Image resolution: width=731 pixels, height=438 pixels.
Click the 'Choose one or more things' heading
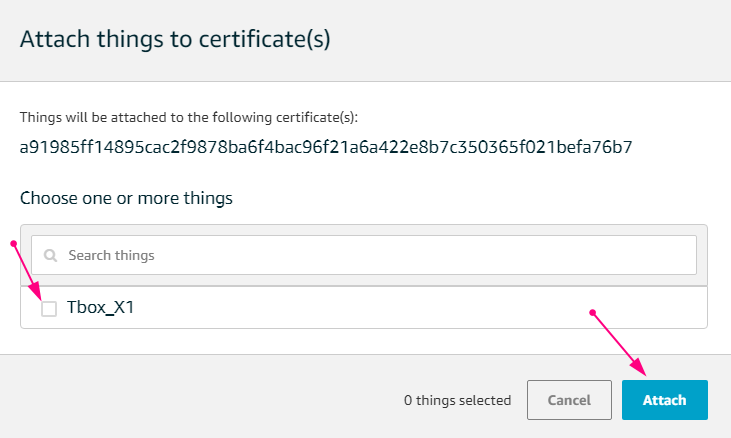point(126,198)
